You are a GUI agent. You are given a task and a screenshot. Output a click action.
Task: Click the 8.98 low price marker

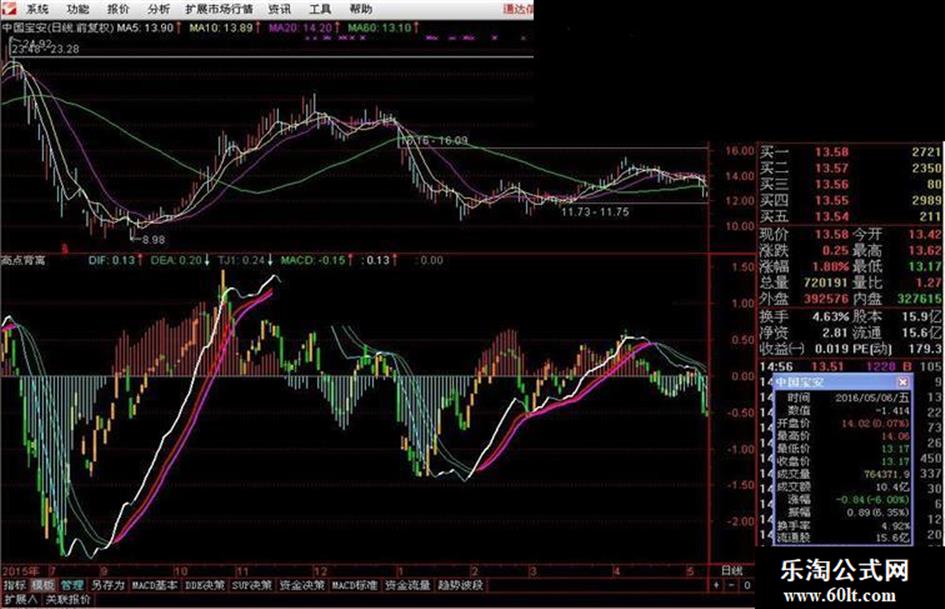click(x=153, y=239)
